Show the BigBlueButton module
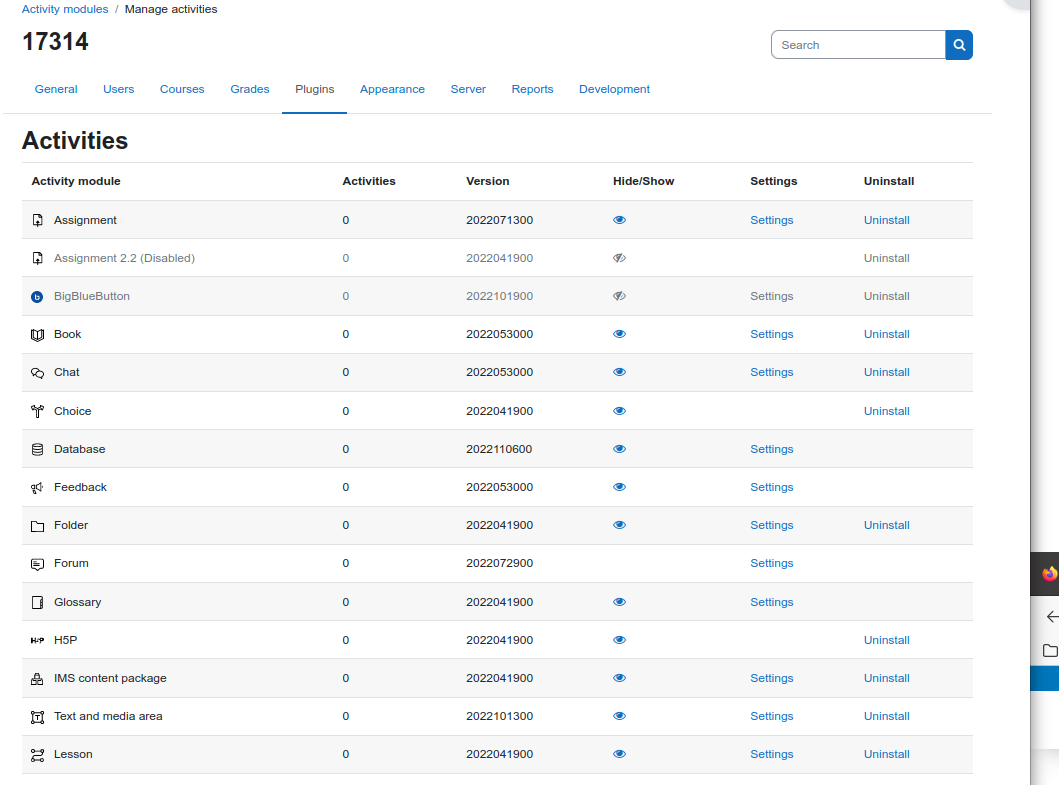The height and width of the screenshot is (785, 1059). [x=619, y=296]
